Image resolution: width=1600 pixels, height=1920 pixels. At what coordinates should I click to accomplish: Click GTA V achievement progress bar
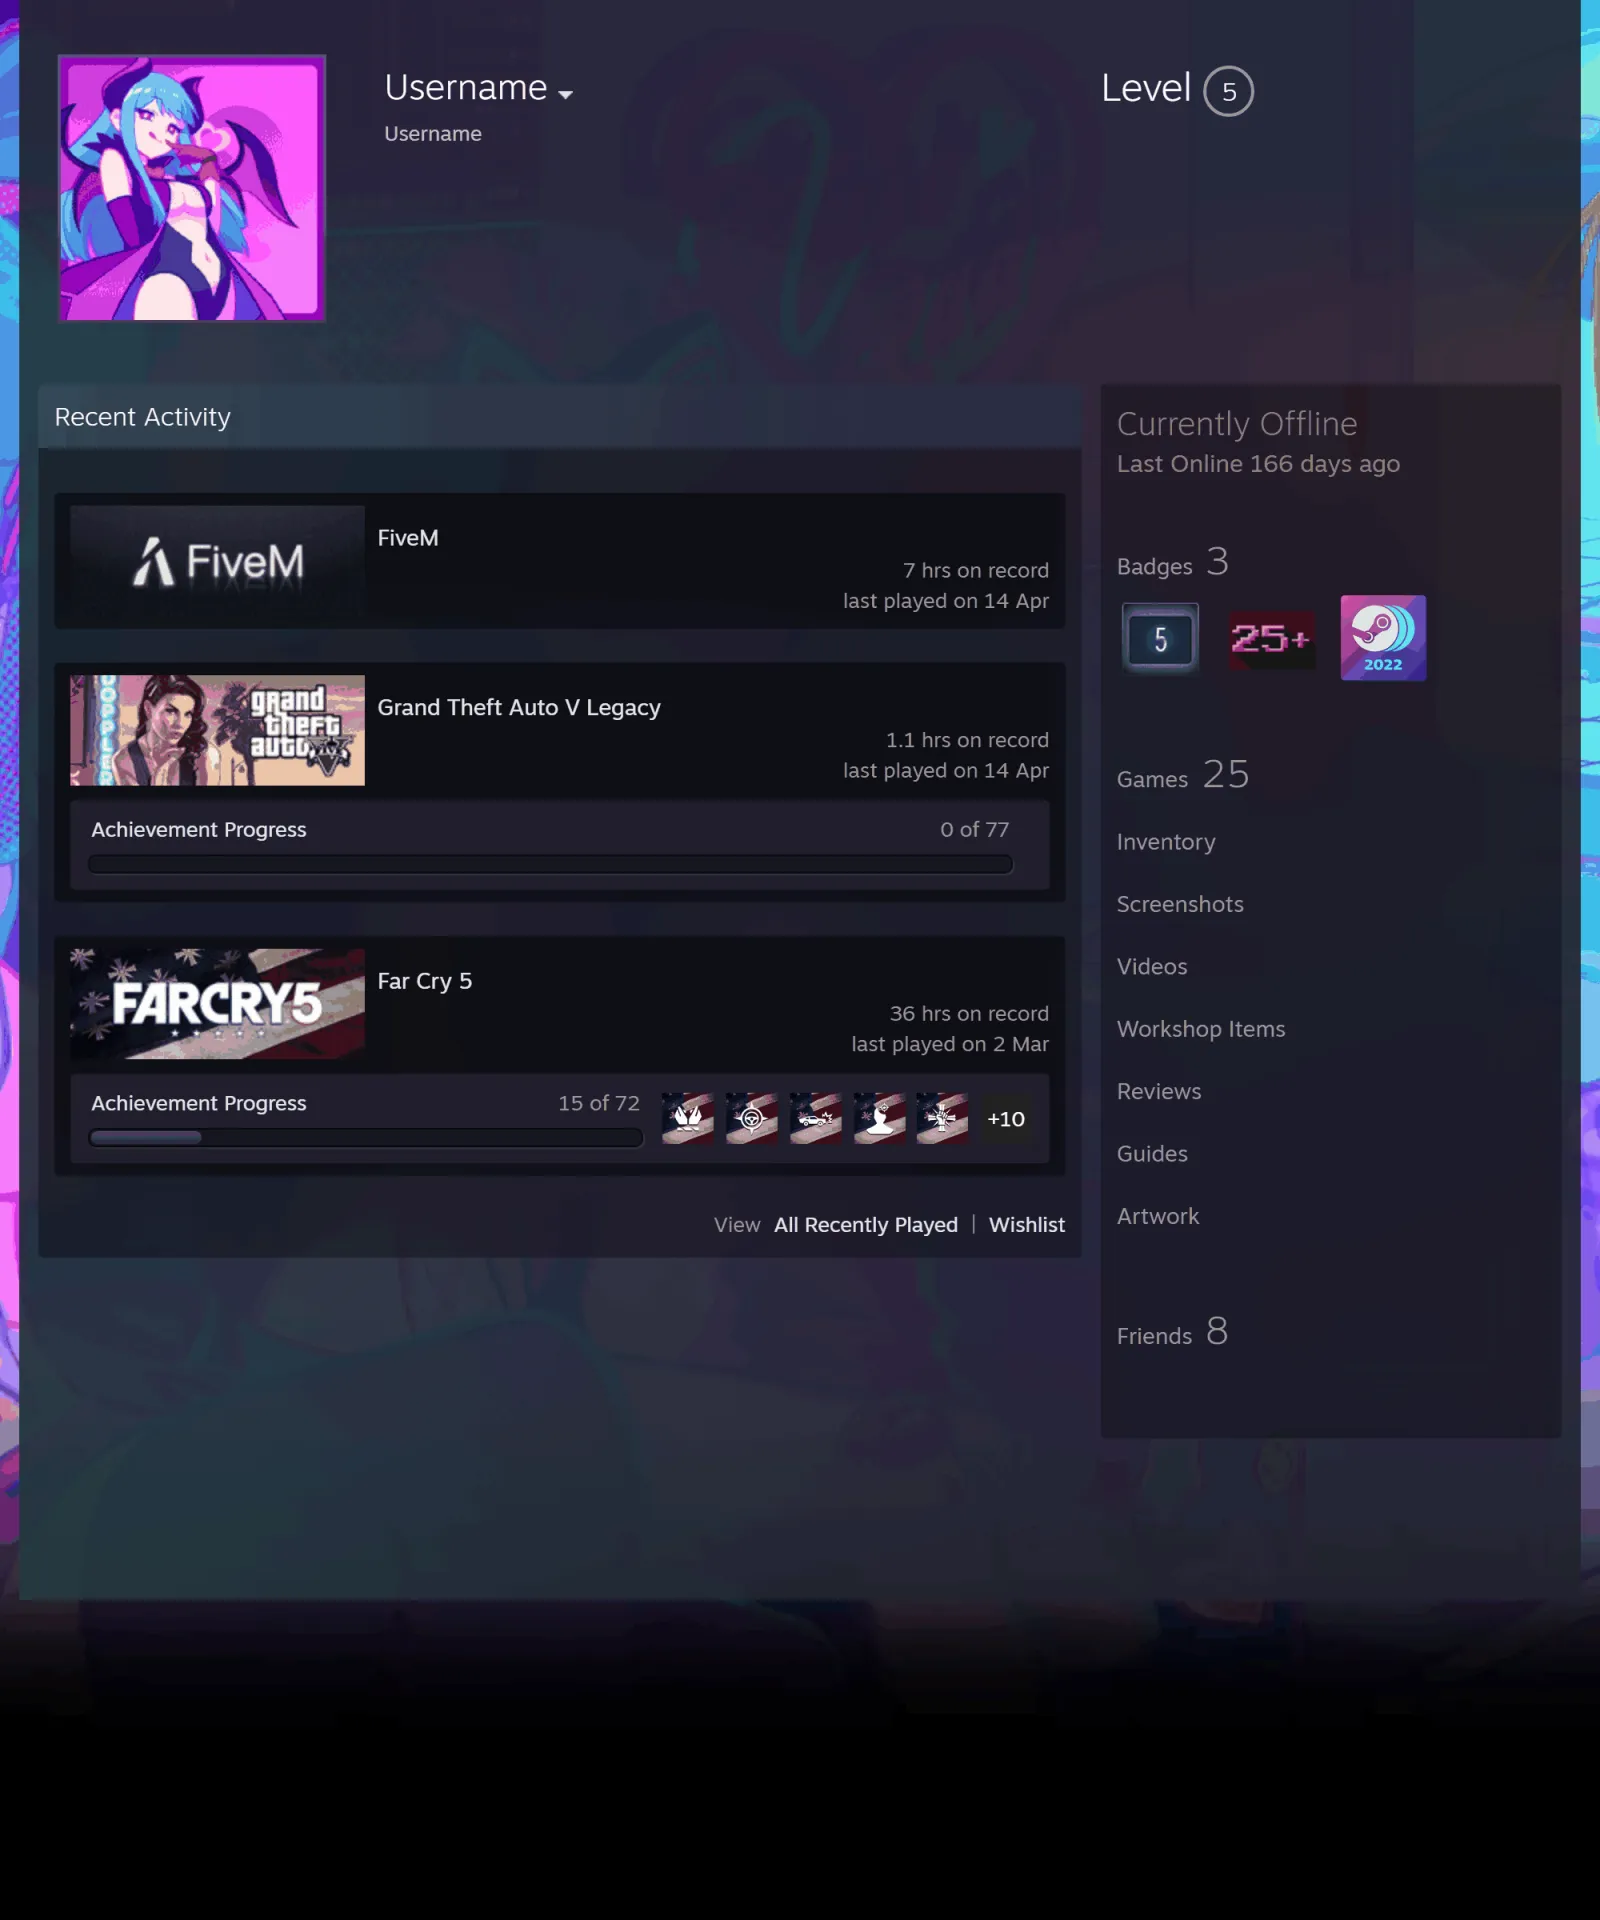click(550, 864)
